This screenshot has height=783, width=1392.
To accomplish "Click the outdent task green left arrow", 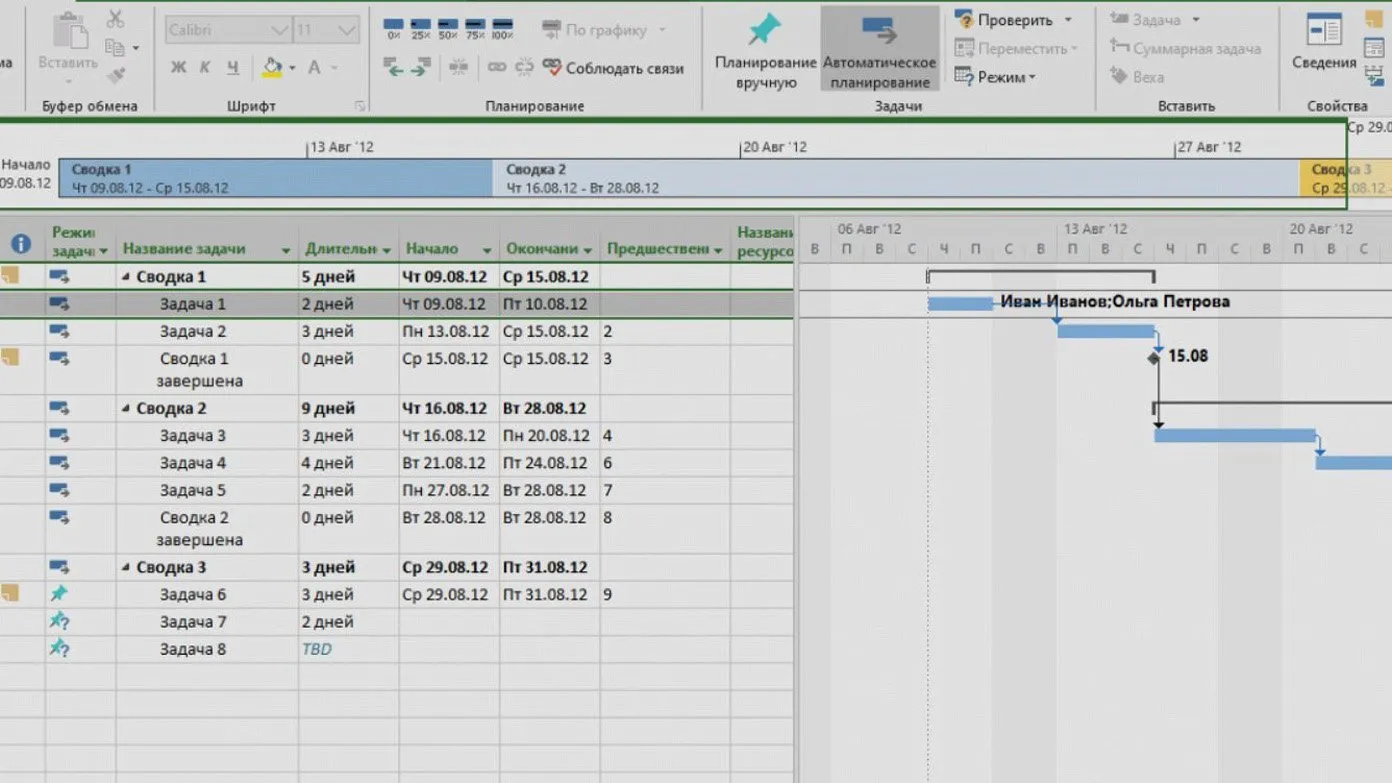I will pos(394,67).
